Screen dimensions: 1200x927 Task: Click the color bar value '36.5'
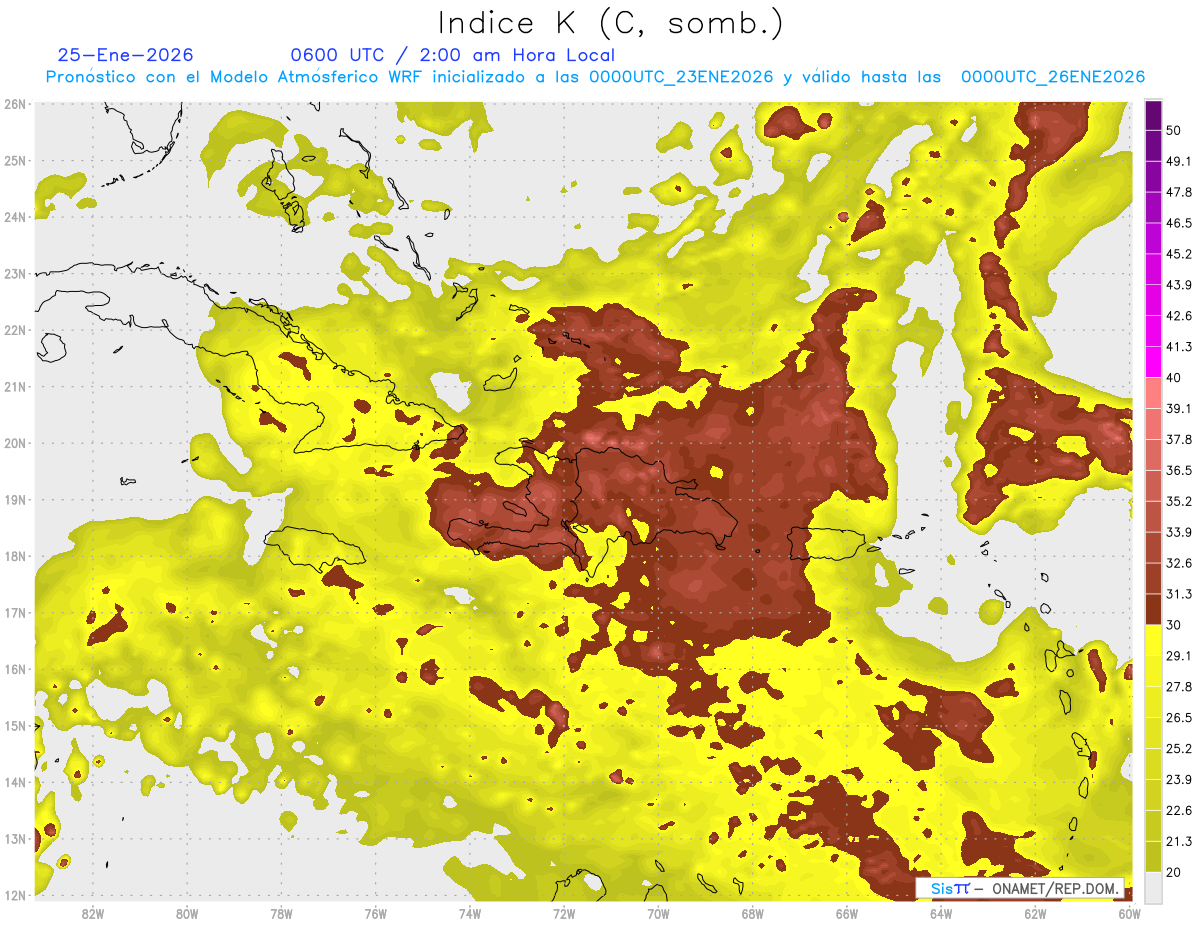1179,470
